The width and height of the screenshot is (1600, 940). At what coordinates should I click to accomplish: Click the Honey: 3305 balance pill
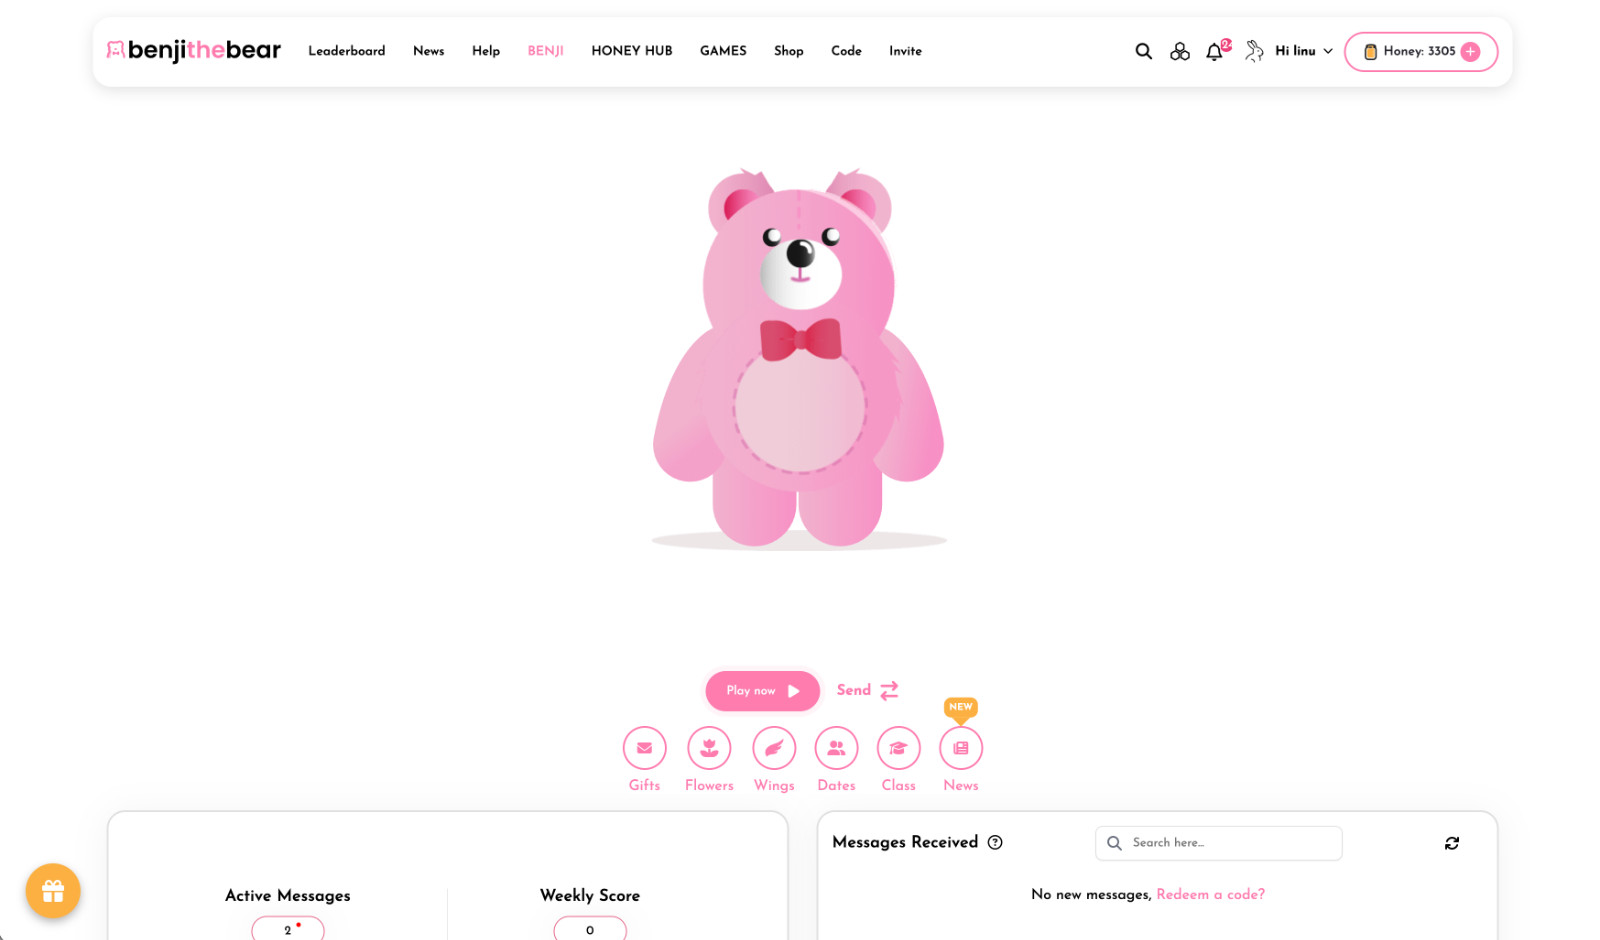[1420, 51]
